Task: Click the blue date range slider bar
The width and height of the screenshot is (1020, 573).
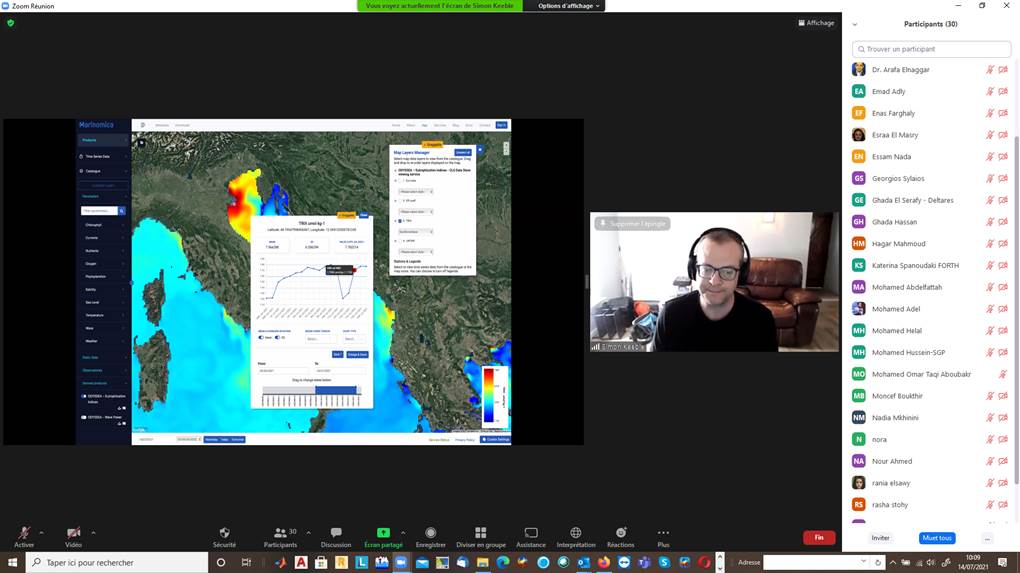Action: point(336,390)
